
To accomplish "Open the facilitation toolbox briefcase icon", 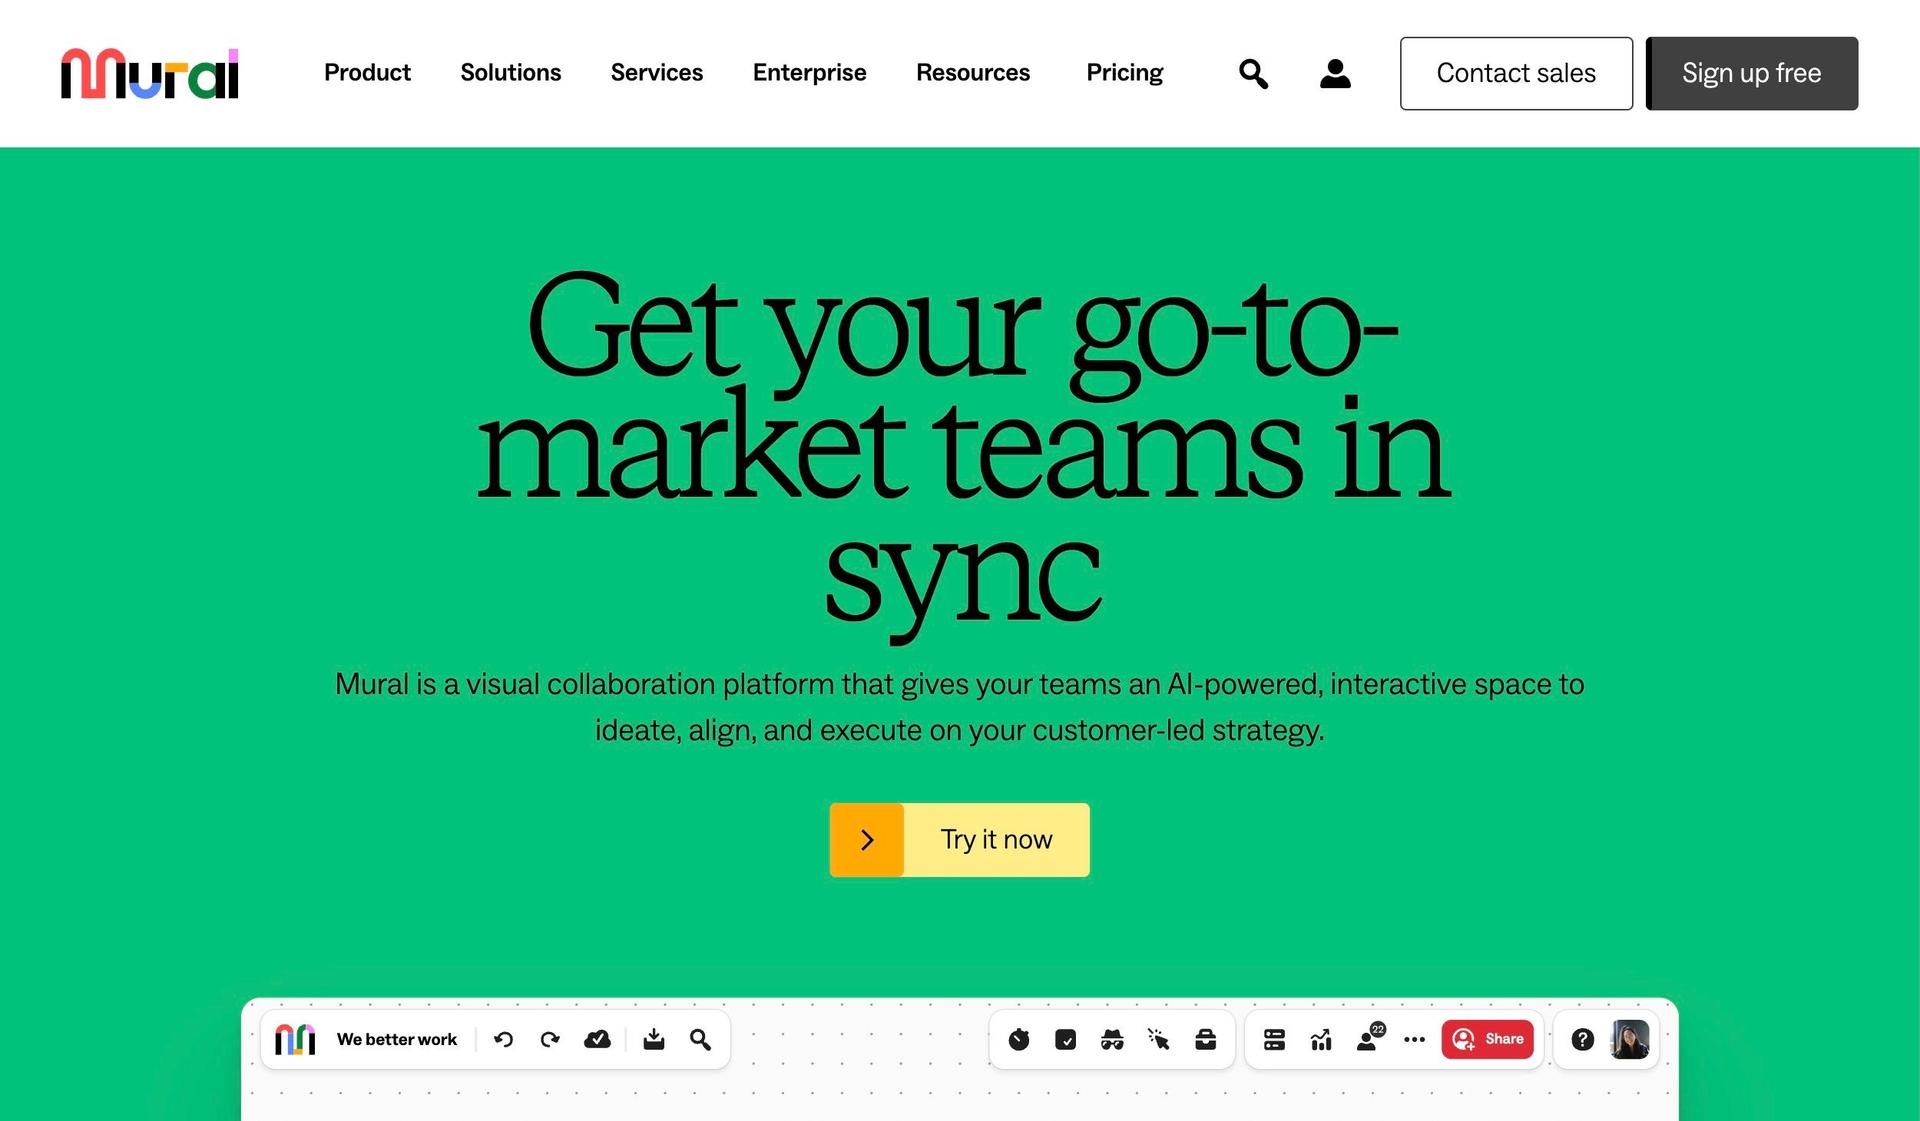I will click(x=1206, y=1040).
